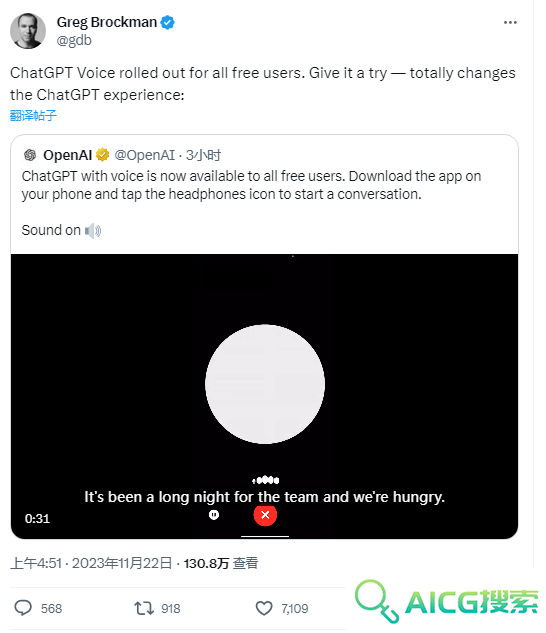The height and width of the screenshot is (633, 546).
Task: Click the repost arrows icon
Action: [143, 608]
